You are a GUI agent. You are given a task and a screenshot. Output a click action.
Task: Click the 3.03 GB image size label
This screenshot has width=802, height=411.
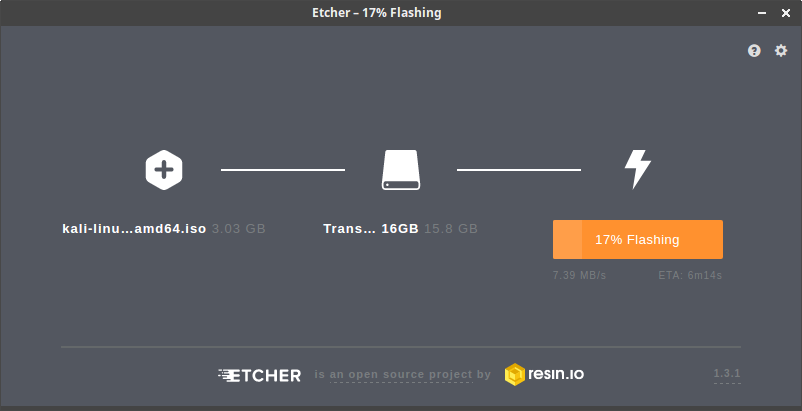(x=239, y=229)
